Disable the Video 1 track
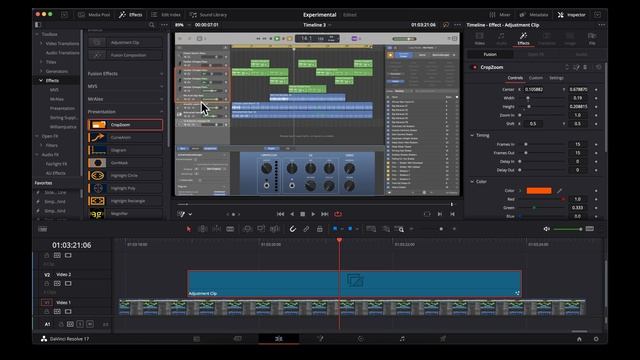640x360 pixels. [68, 311]
